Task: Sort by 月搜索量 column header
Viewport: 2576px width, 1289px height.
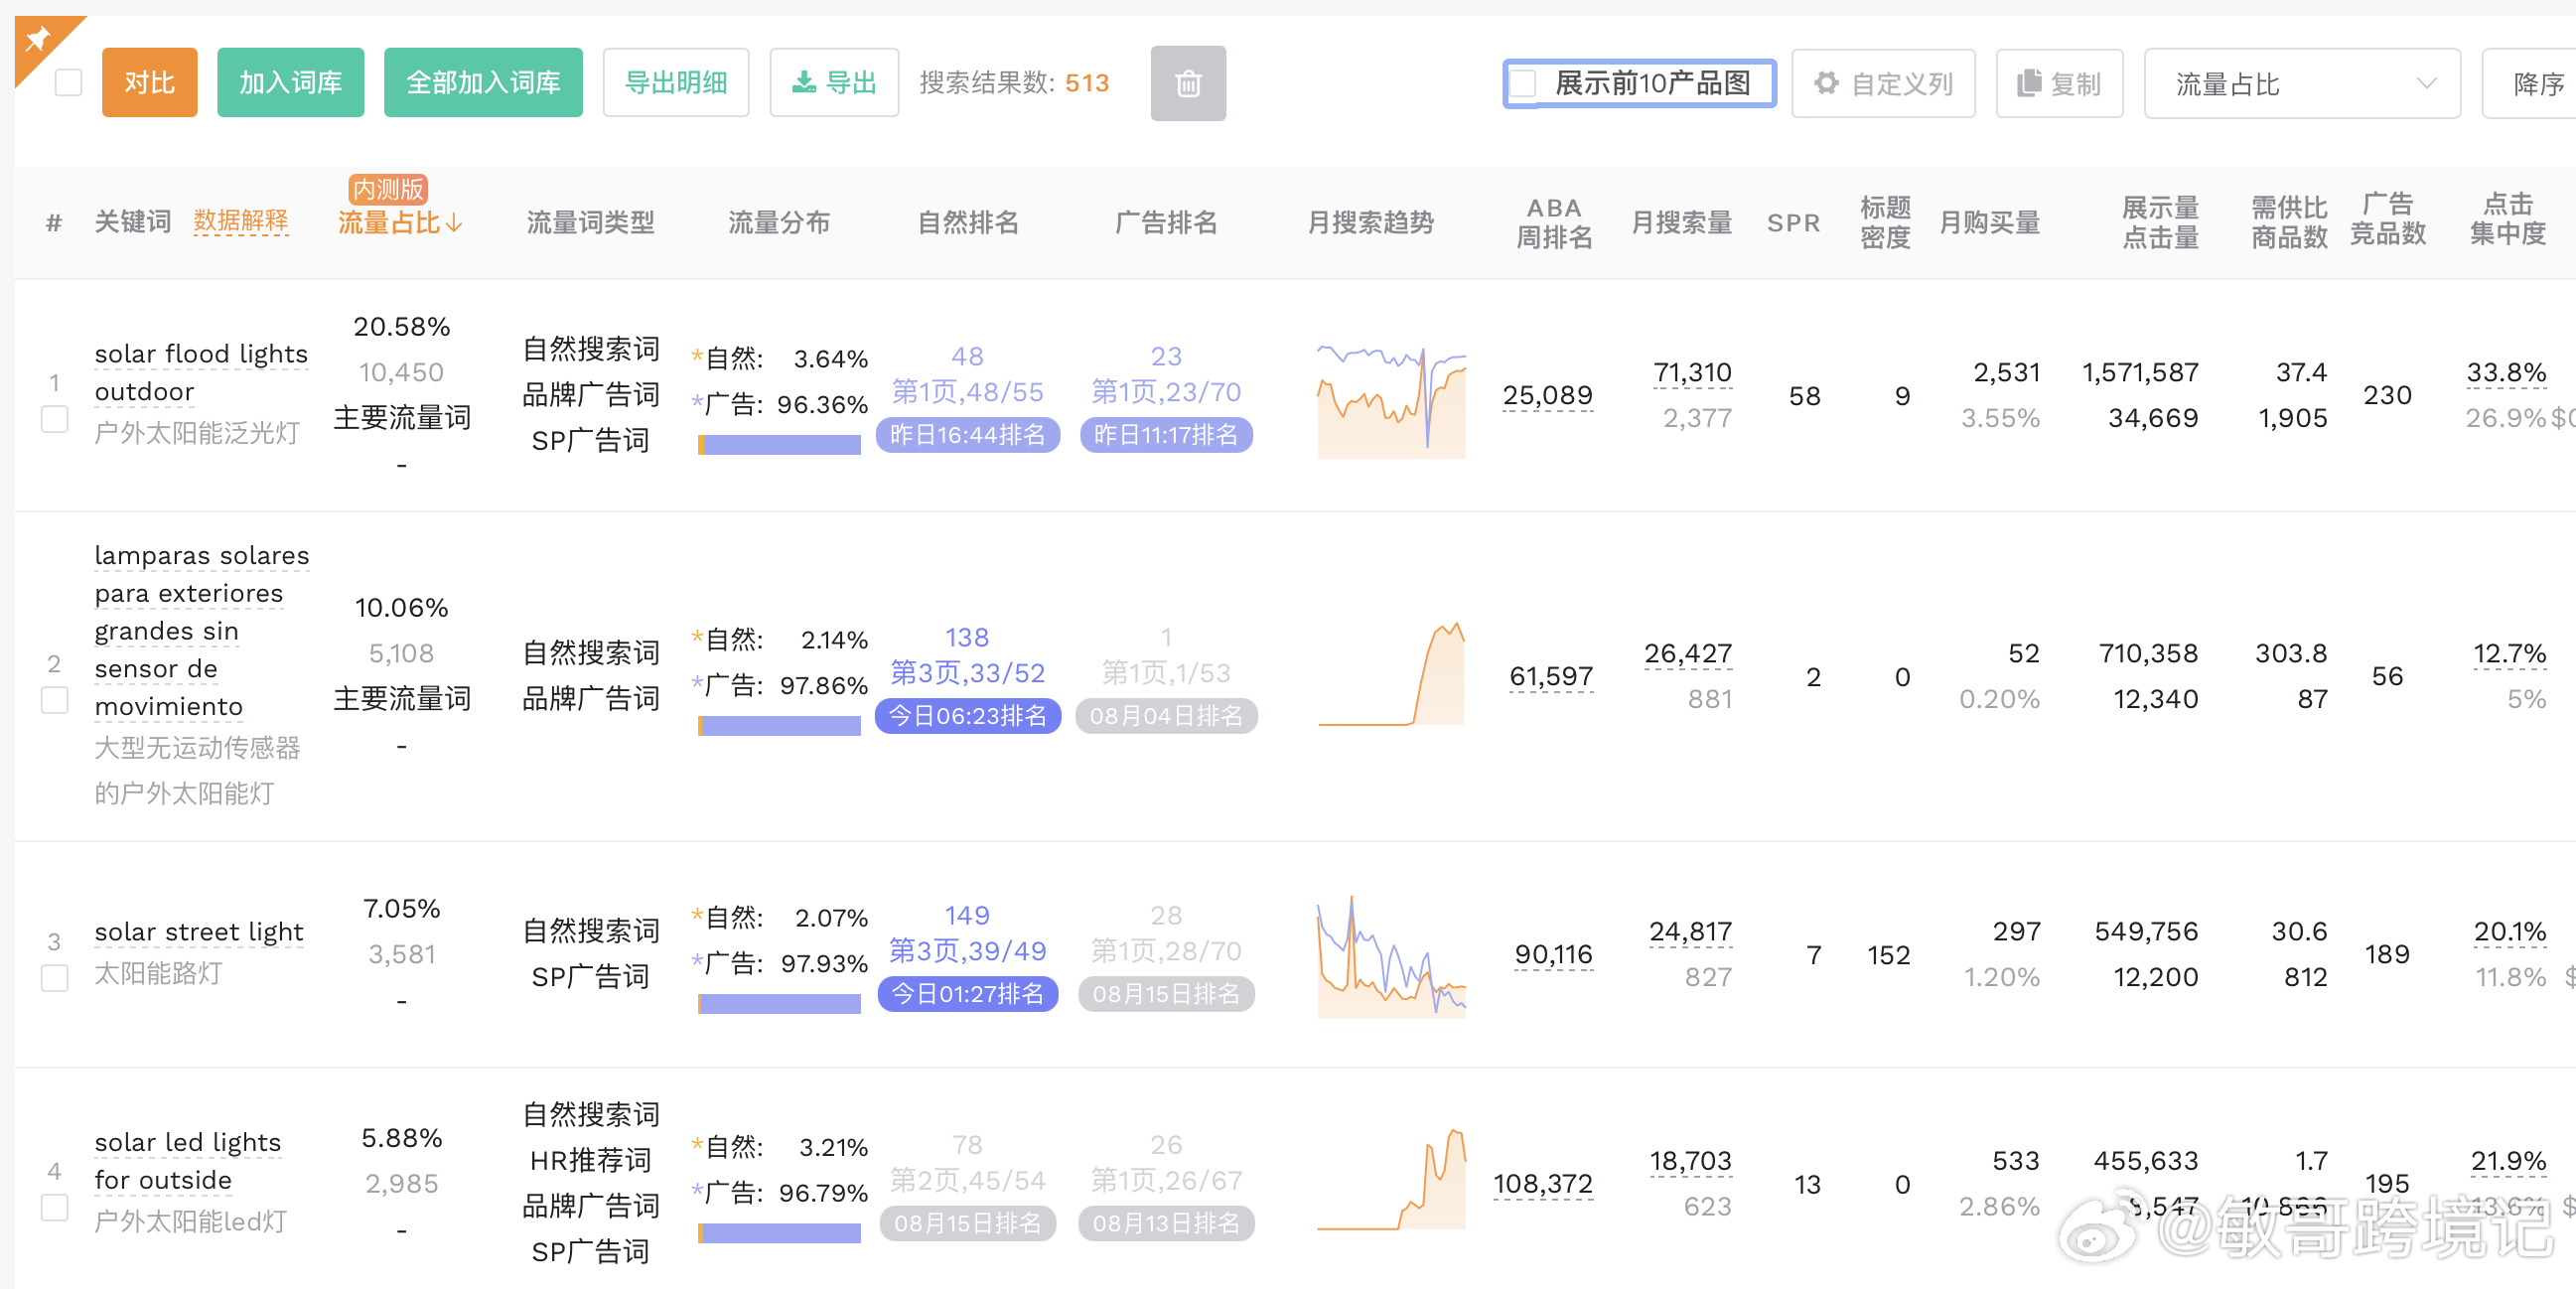Action: [x=1681, y=222]
